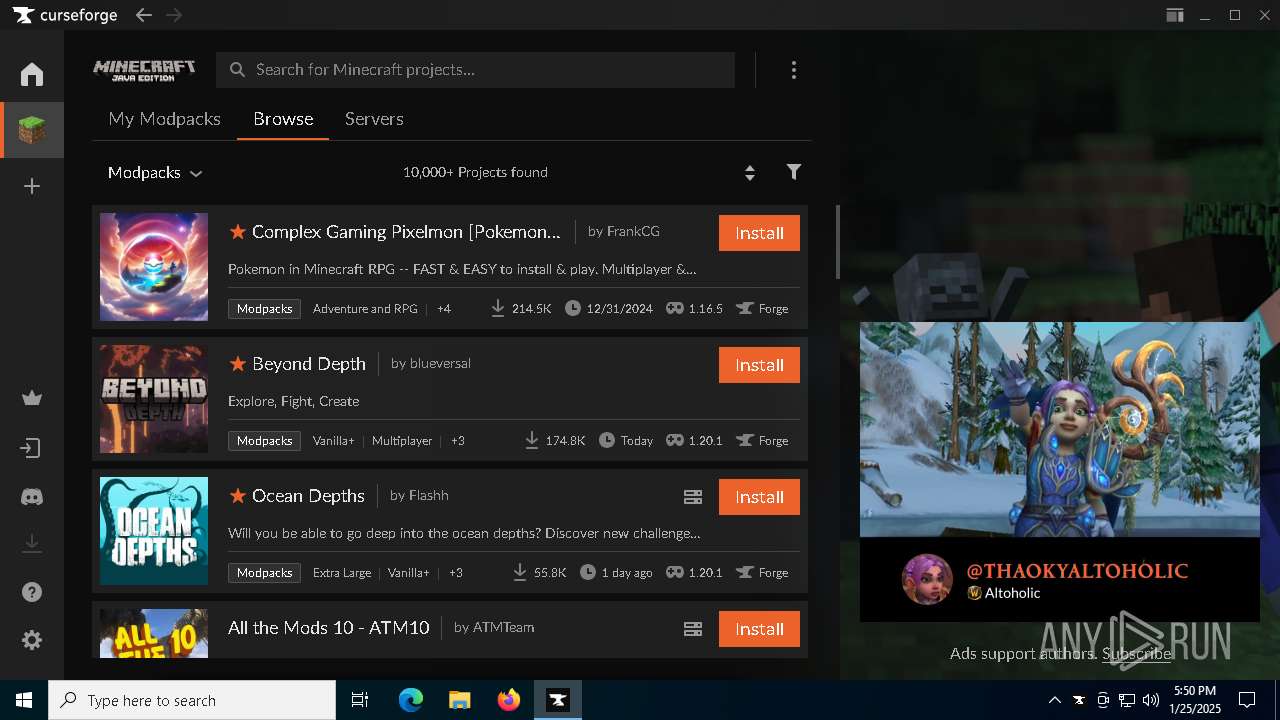Open the CurseForge home page icon
The width and height of the screenshot is (1280, 720).
tap(32, 74)
